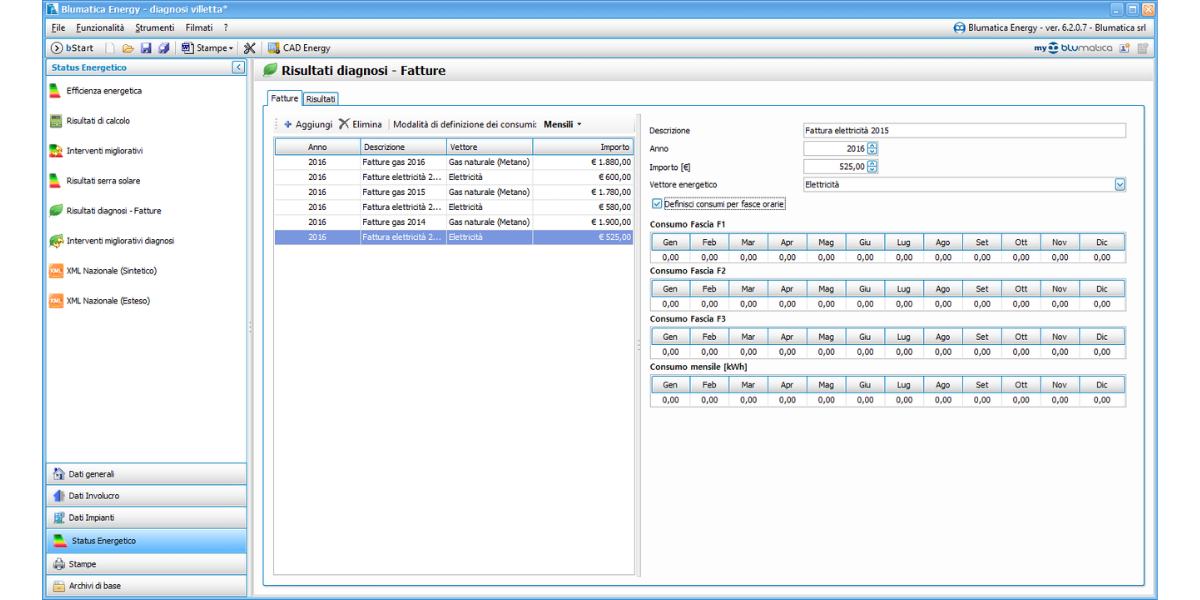The height and width of the screenshot is (600, 1200).
Task: Click the Aggiungi button
Action: click(x=308, y=125)
